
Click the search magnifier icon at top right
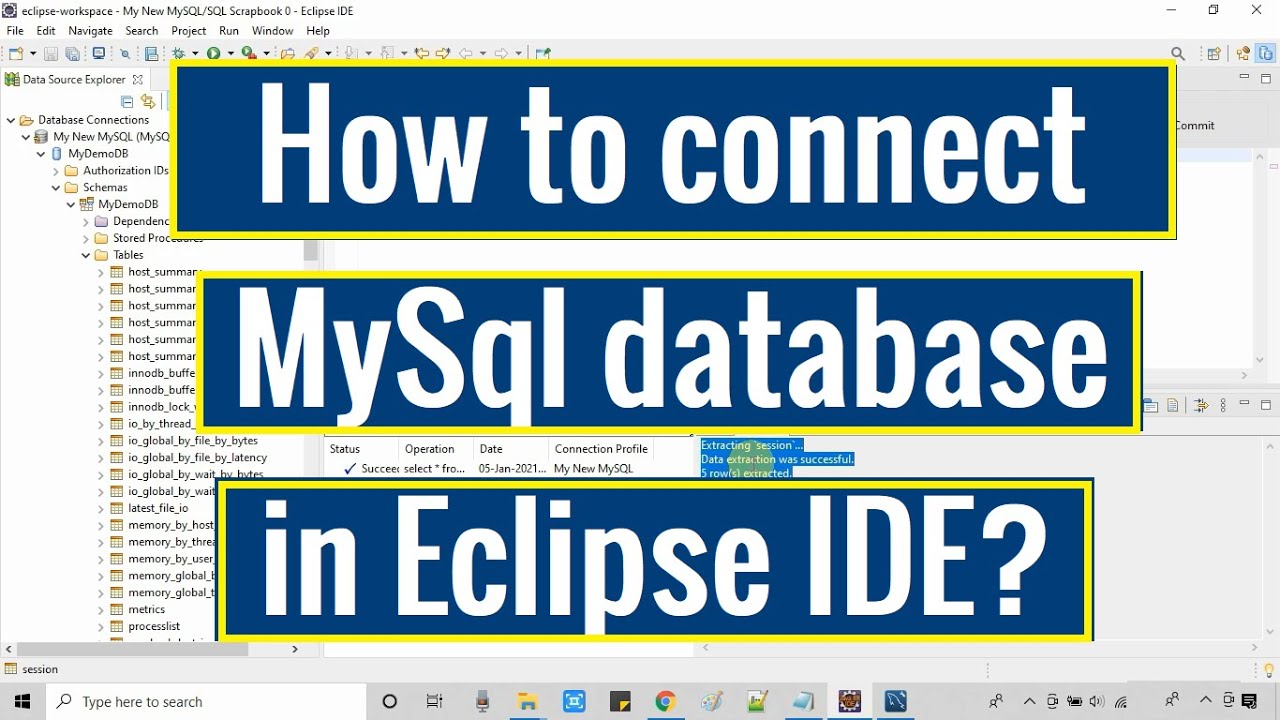pos(1178,54)
